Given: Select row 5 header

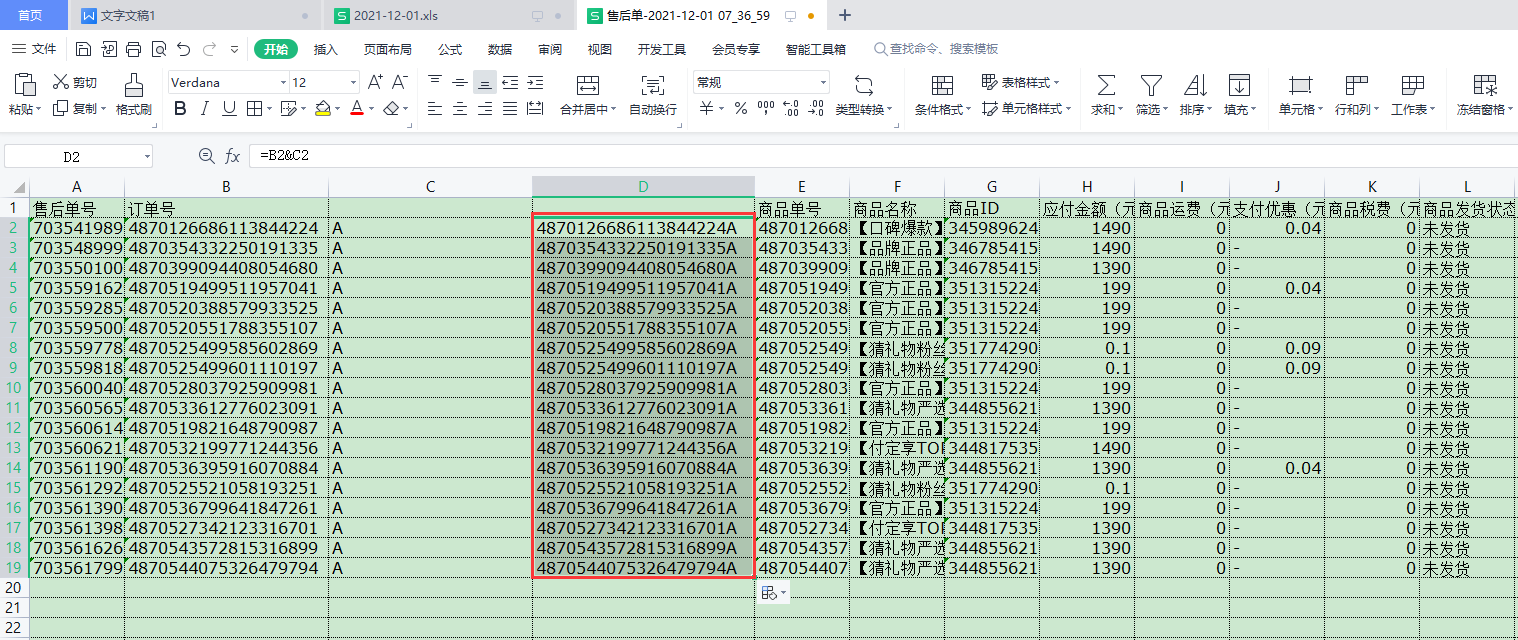Looking at the screenshot, I should pos(14,288).
